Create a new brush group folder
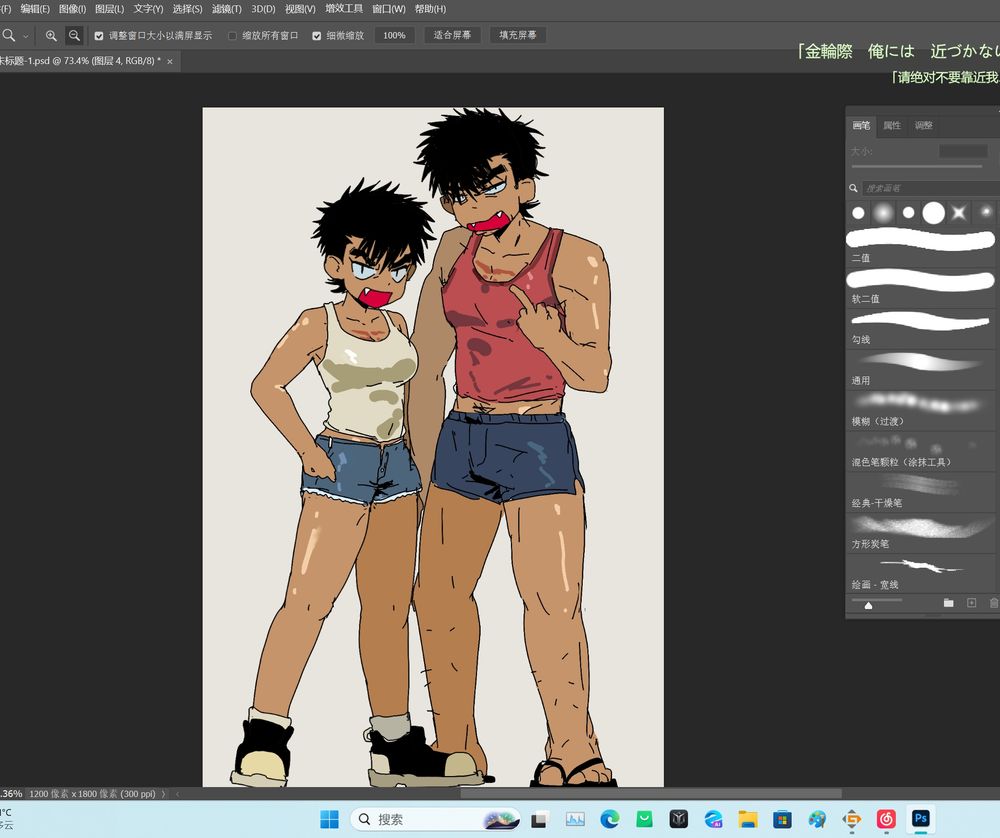The image size is (1000, 838). click(x=948, y=603)
